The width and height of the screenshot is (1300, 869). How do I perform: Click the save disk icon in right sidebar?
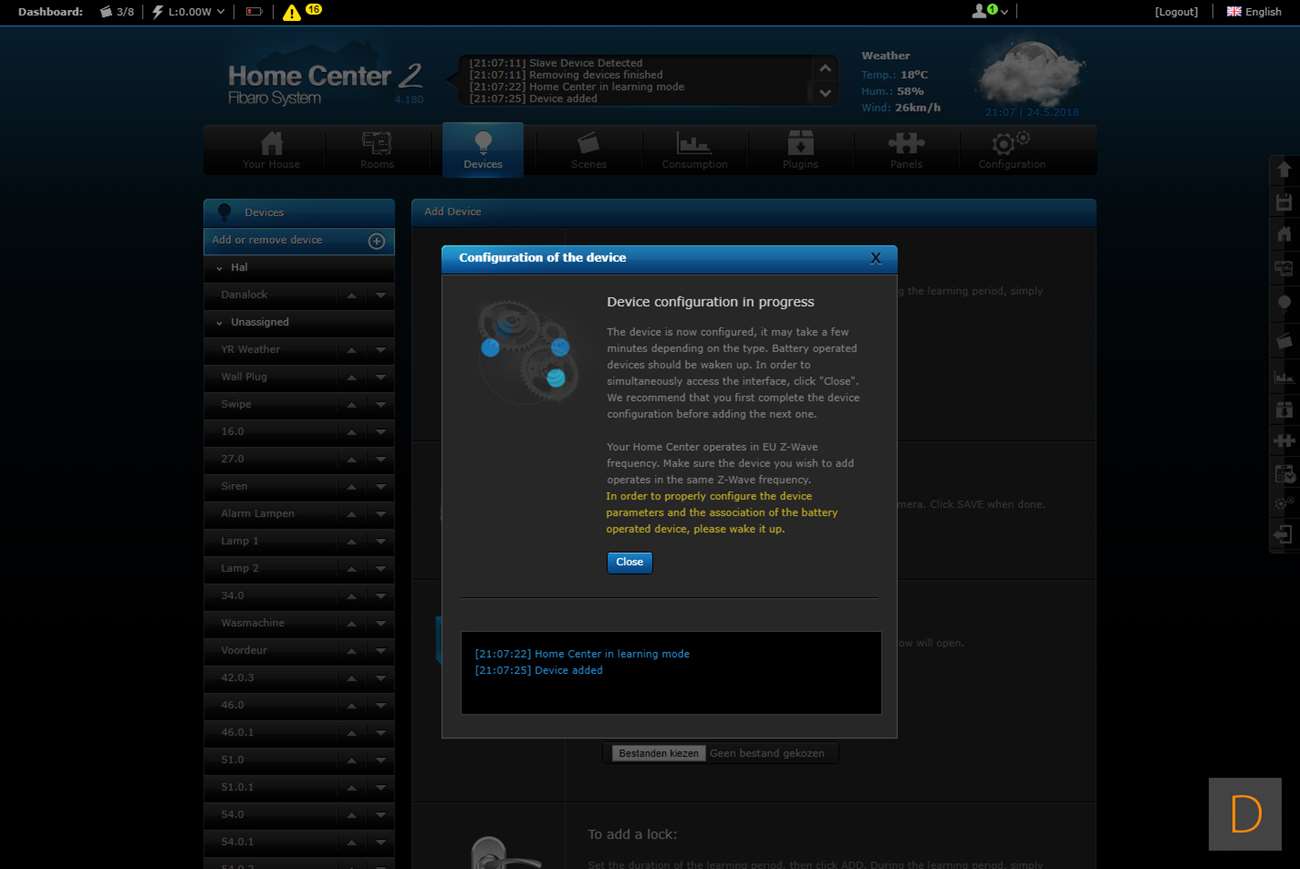1284,203
